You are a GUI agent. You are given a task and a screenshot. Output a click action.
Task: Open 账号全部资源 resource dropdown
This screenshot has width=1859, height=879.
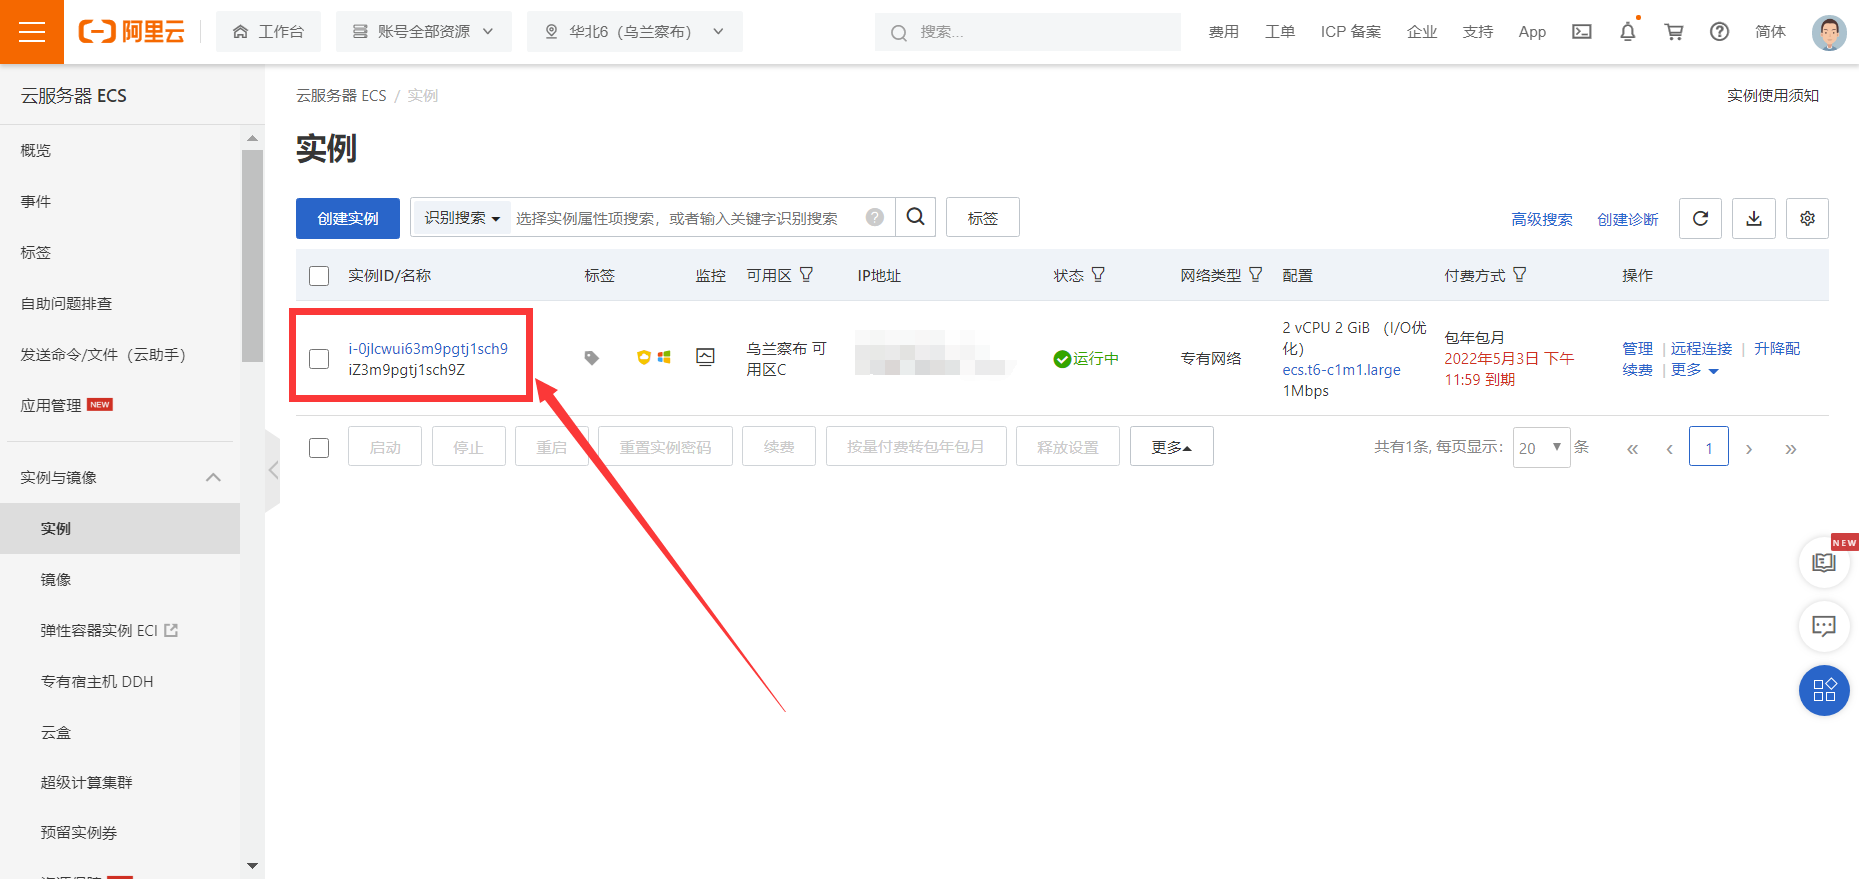click(x=424, y=32)
